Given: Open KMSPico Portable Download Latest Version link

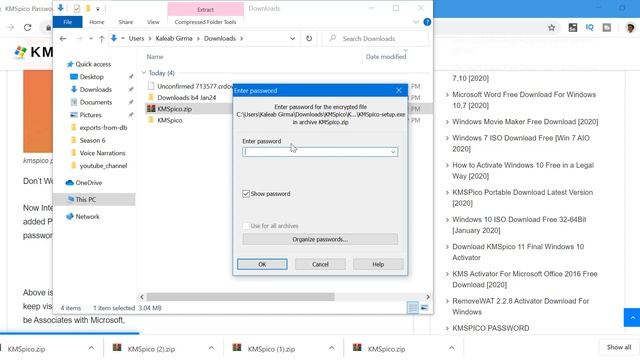Looking at the screenshot, I should (x=522, y=198).
